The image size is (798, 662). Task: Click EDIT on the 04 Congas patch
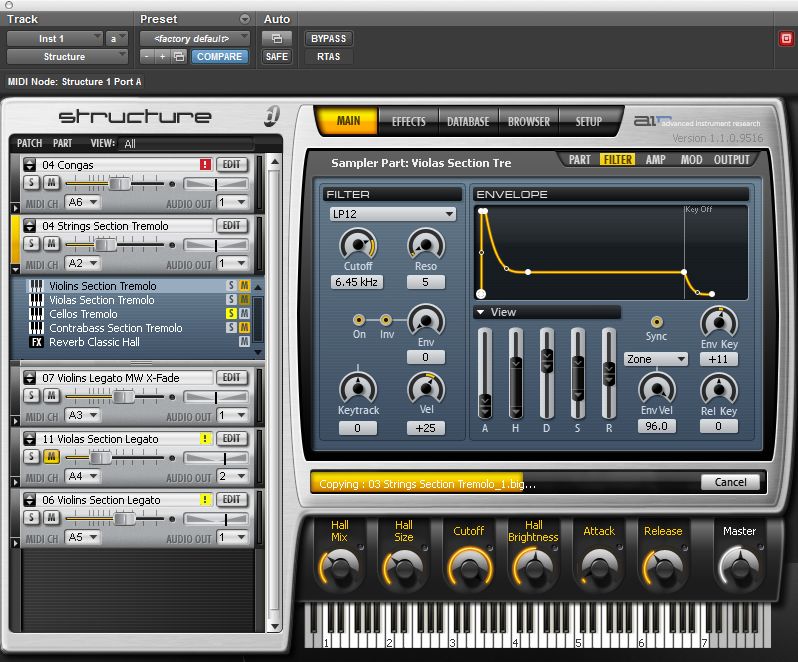tap(232, 164)
